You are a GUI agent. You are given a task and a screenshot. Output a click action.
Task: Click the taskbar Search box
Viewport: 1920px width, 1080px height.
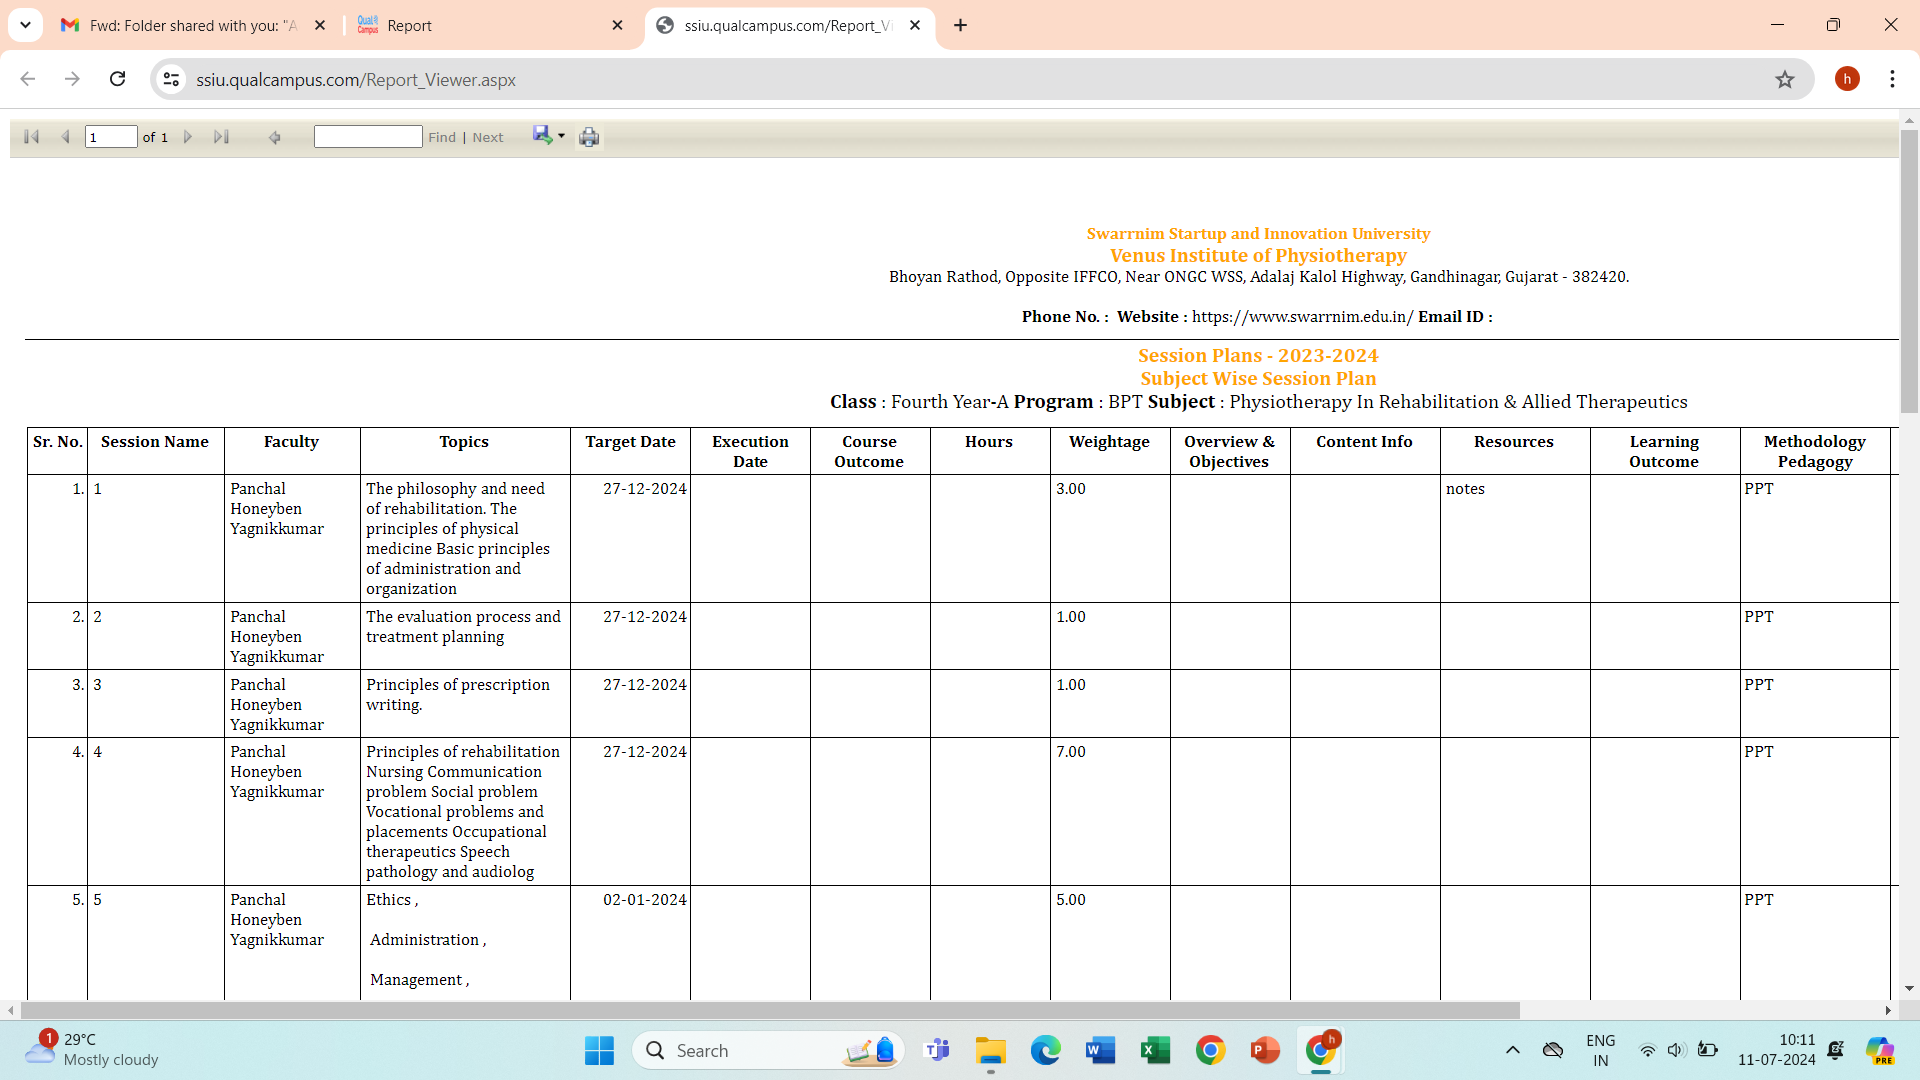(x=768, y=1051)
